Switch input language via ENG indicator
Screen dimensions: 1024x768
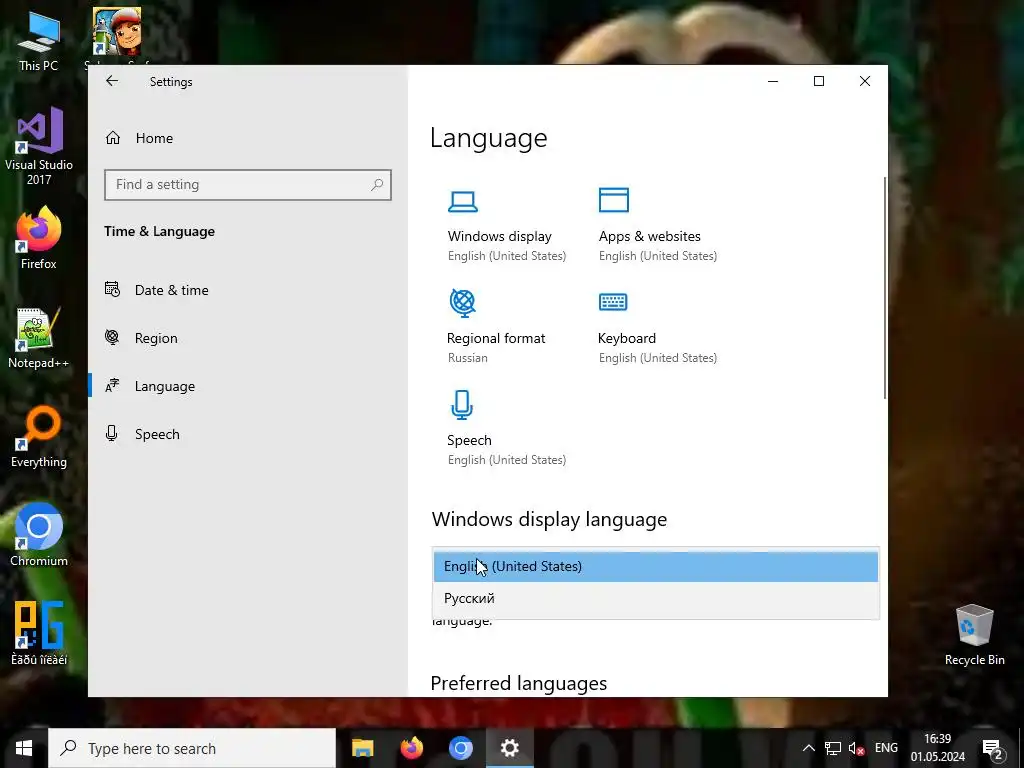[x=886, y=748]
